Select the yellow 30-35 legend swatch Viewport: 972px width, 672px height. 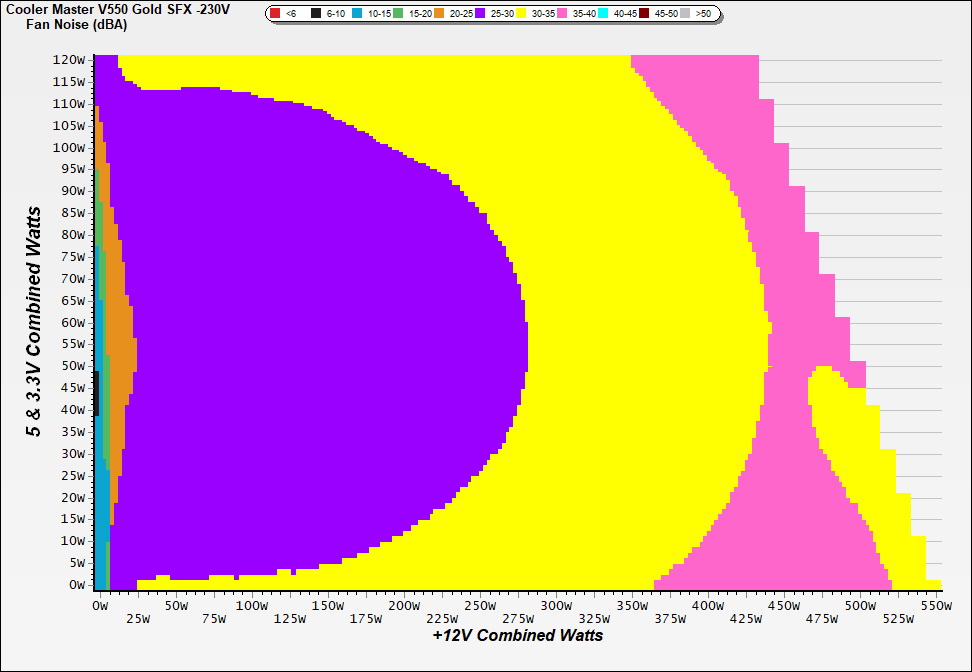[521, 14]
